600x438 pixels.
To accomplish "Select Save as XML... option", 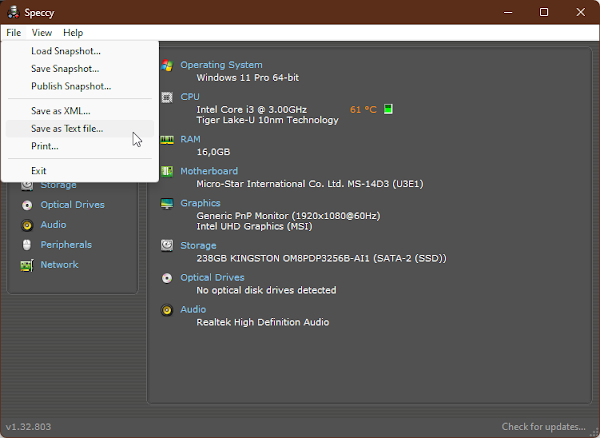I will point(80,111).
